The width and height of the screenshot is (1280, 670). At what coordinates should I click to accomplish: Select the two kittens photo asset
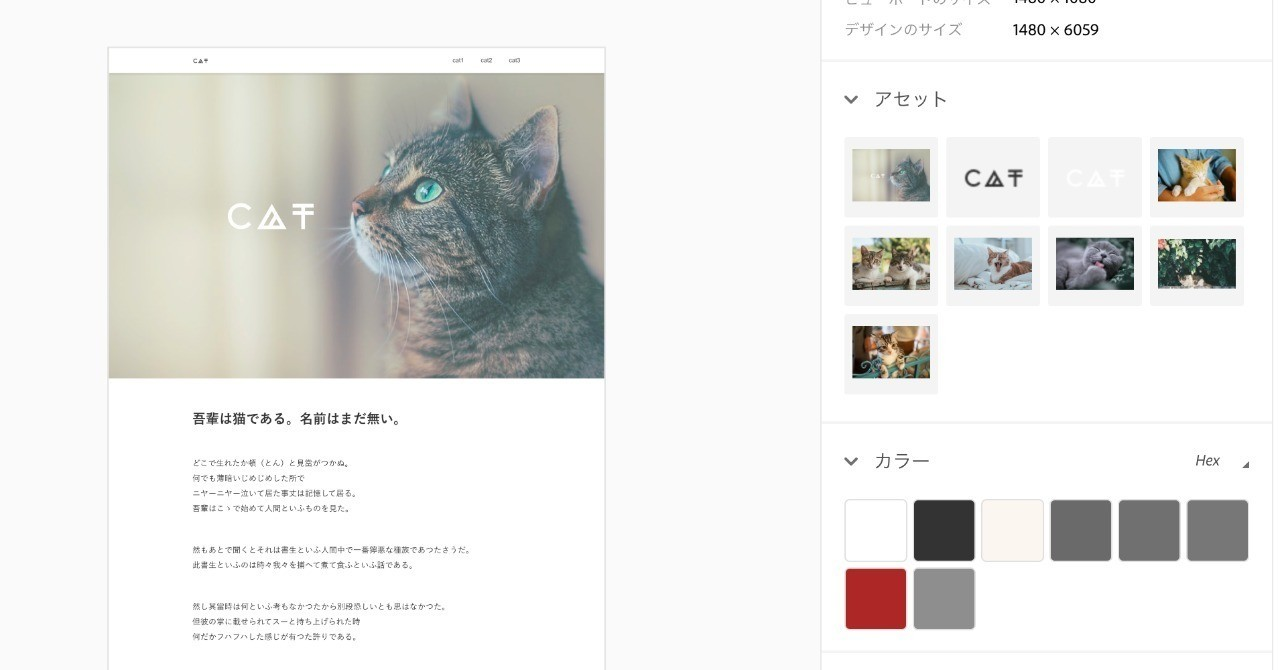point(891,265)
